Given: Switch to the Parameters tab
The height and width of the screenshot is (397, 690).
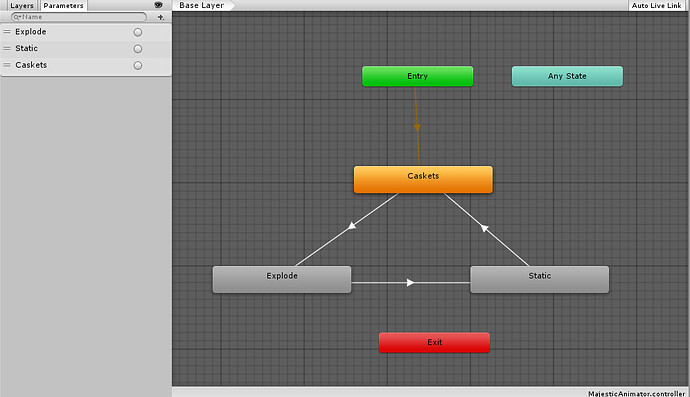Looking at the screenshot, I should [x=63, y=6].
